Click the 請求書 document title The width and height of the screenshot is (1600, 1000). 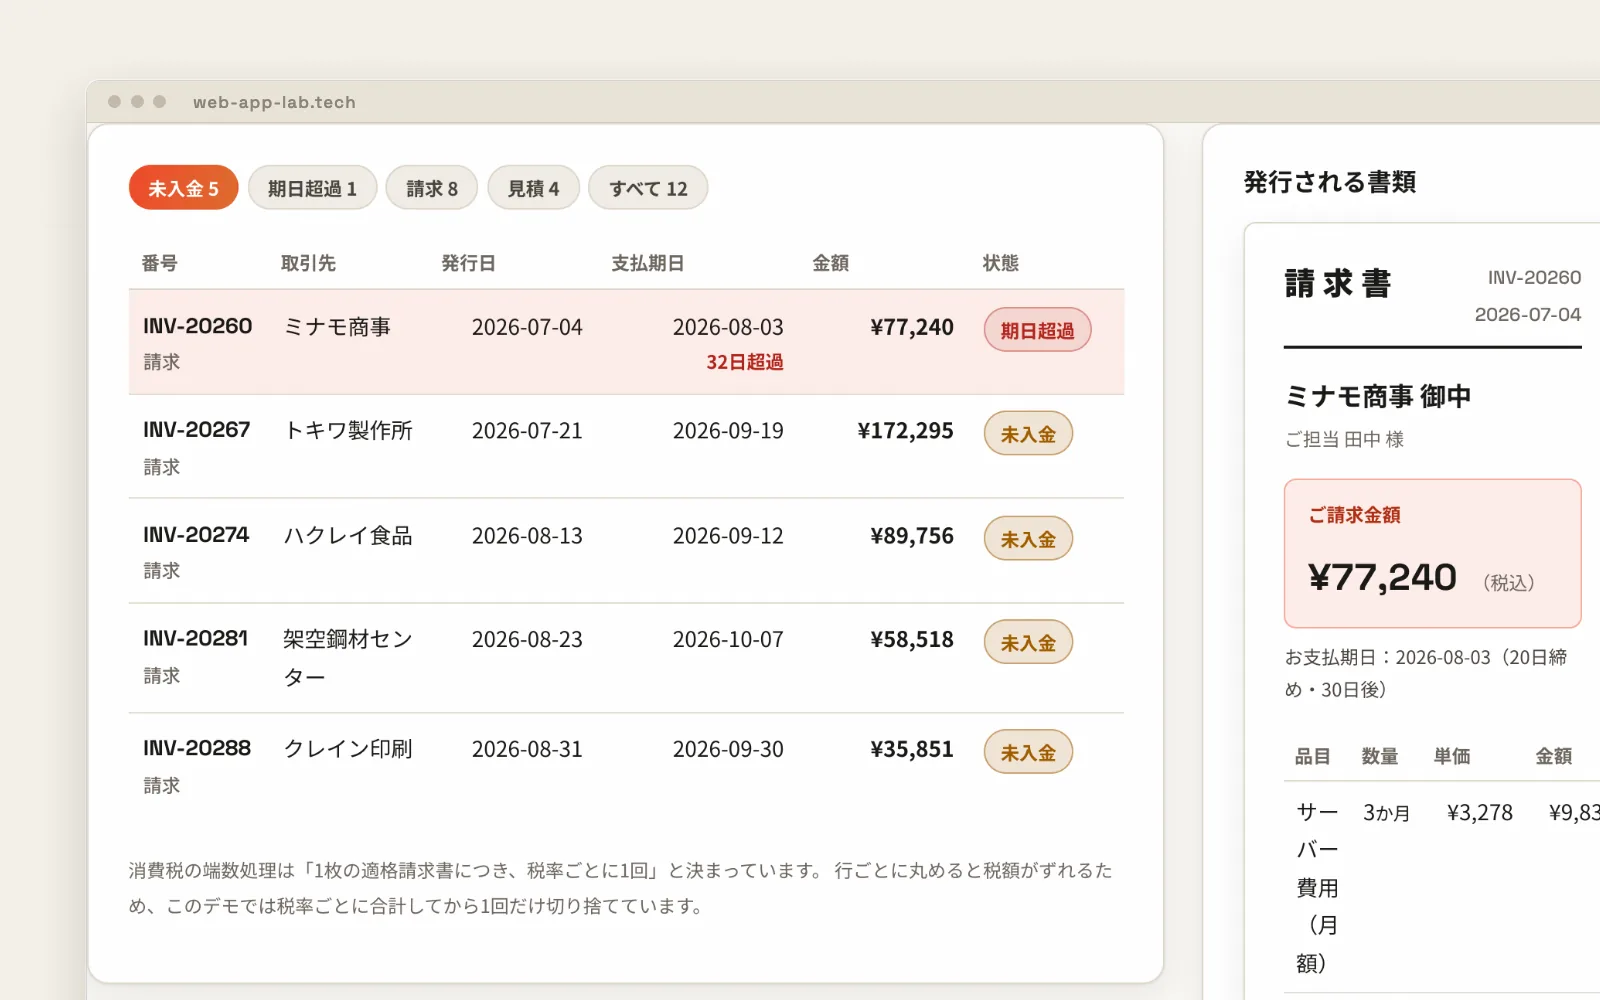tap(1338, 284)
